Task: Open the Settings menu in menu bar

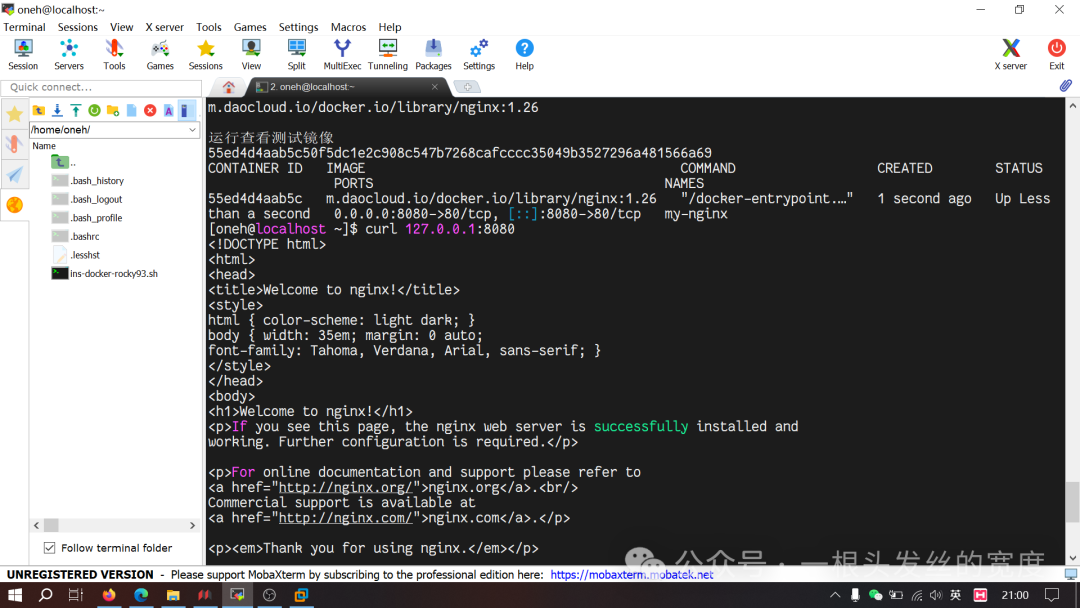Action: pyautogui.click(x=298, y=27)
